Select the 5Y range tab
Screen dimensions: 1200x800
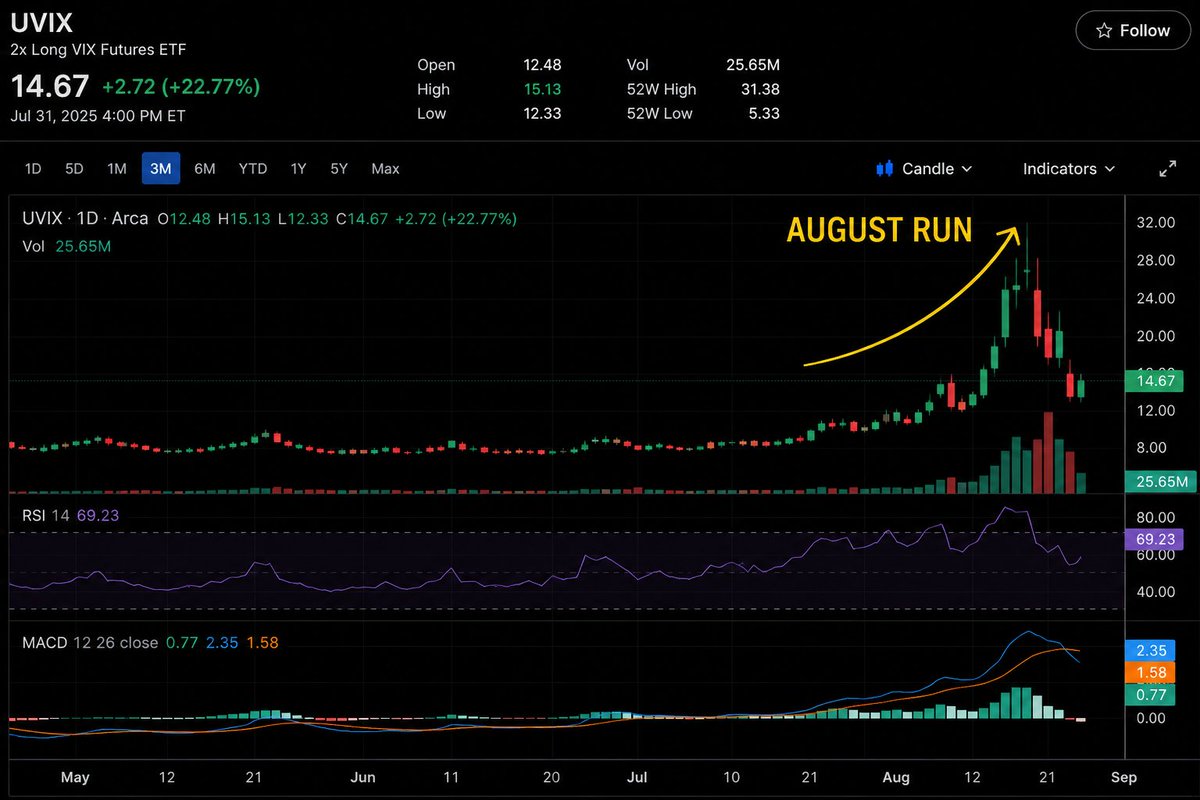[x=339, y=169]
